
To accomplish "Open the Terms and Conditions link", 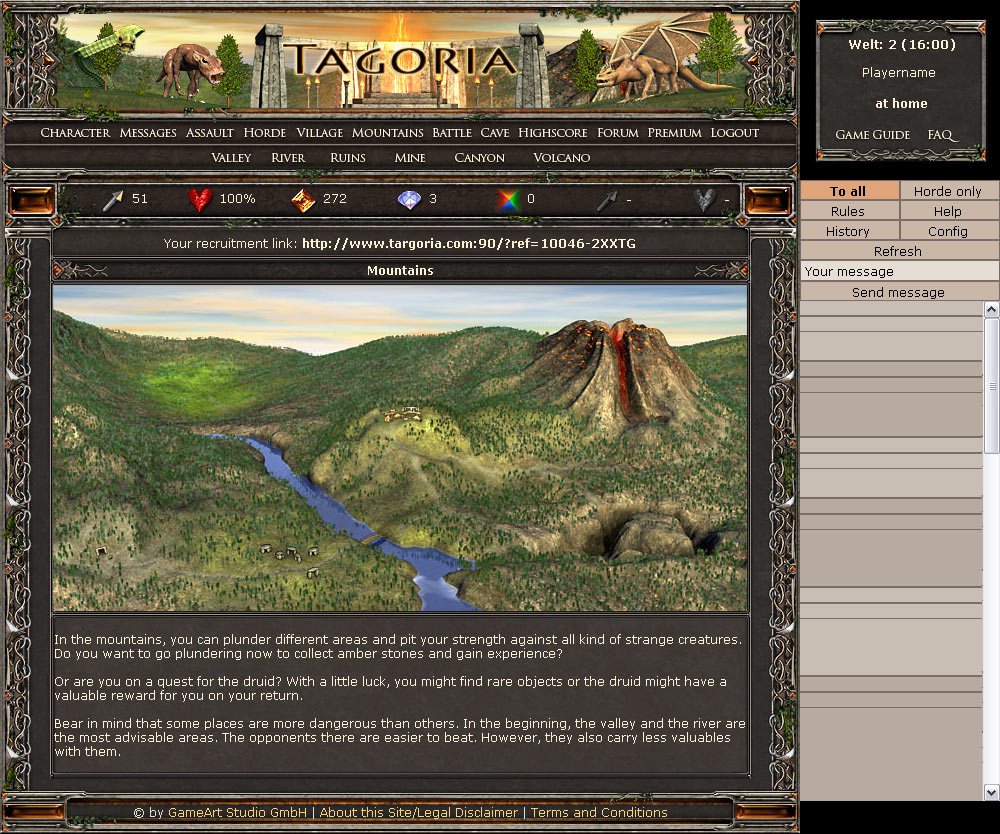I will click(599, 812).
